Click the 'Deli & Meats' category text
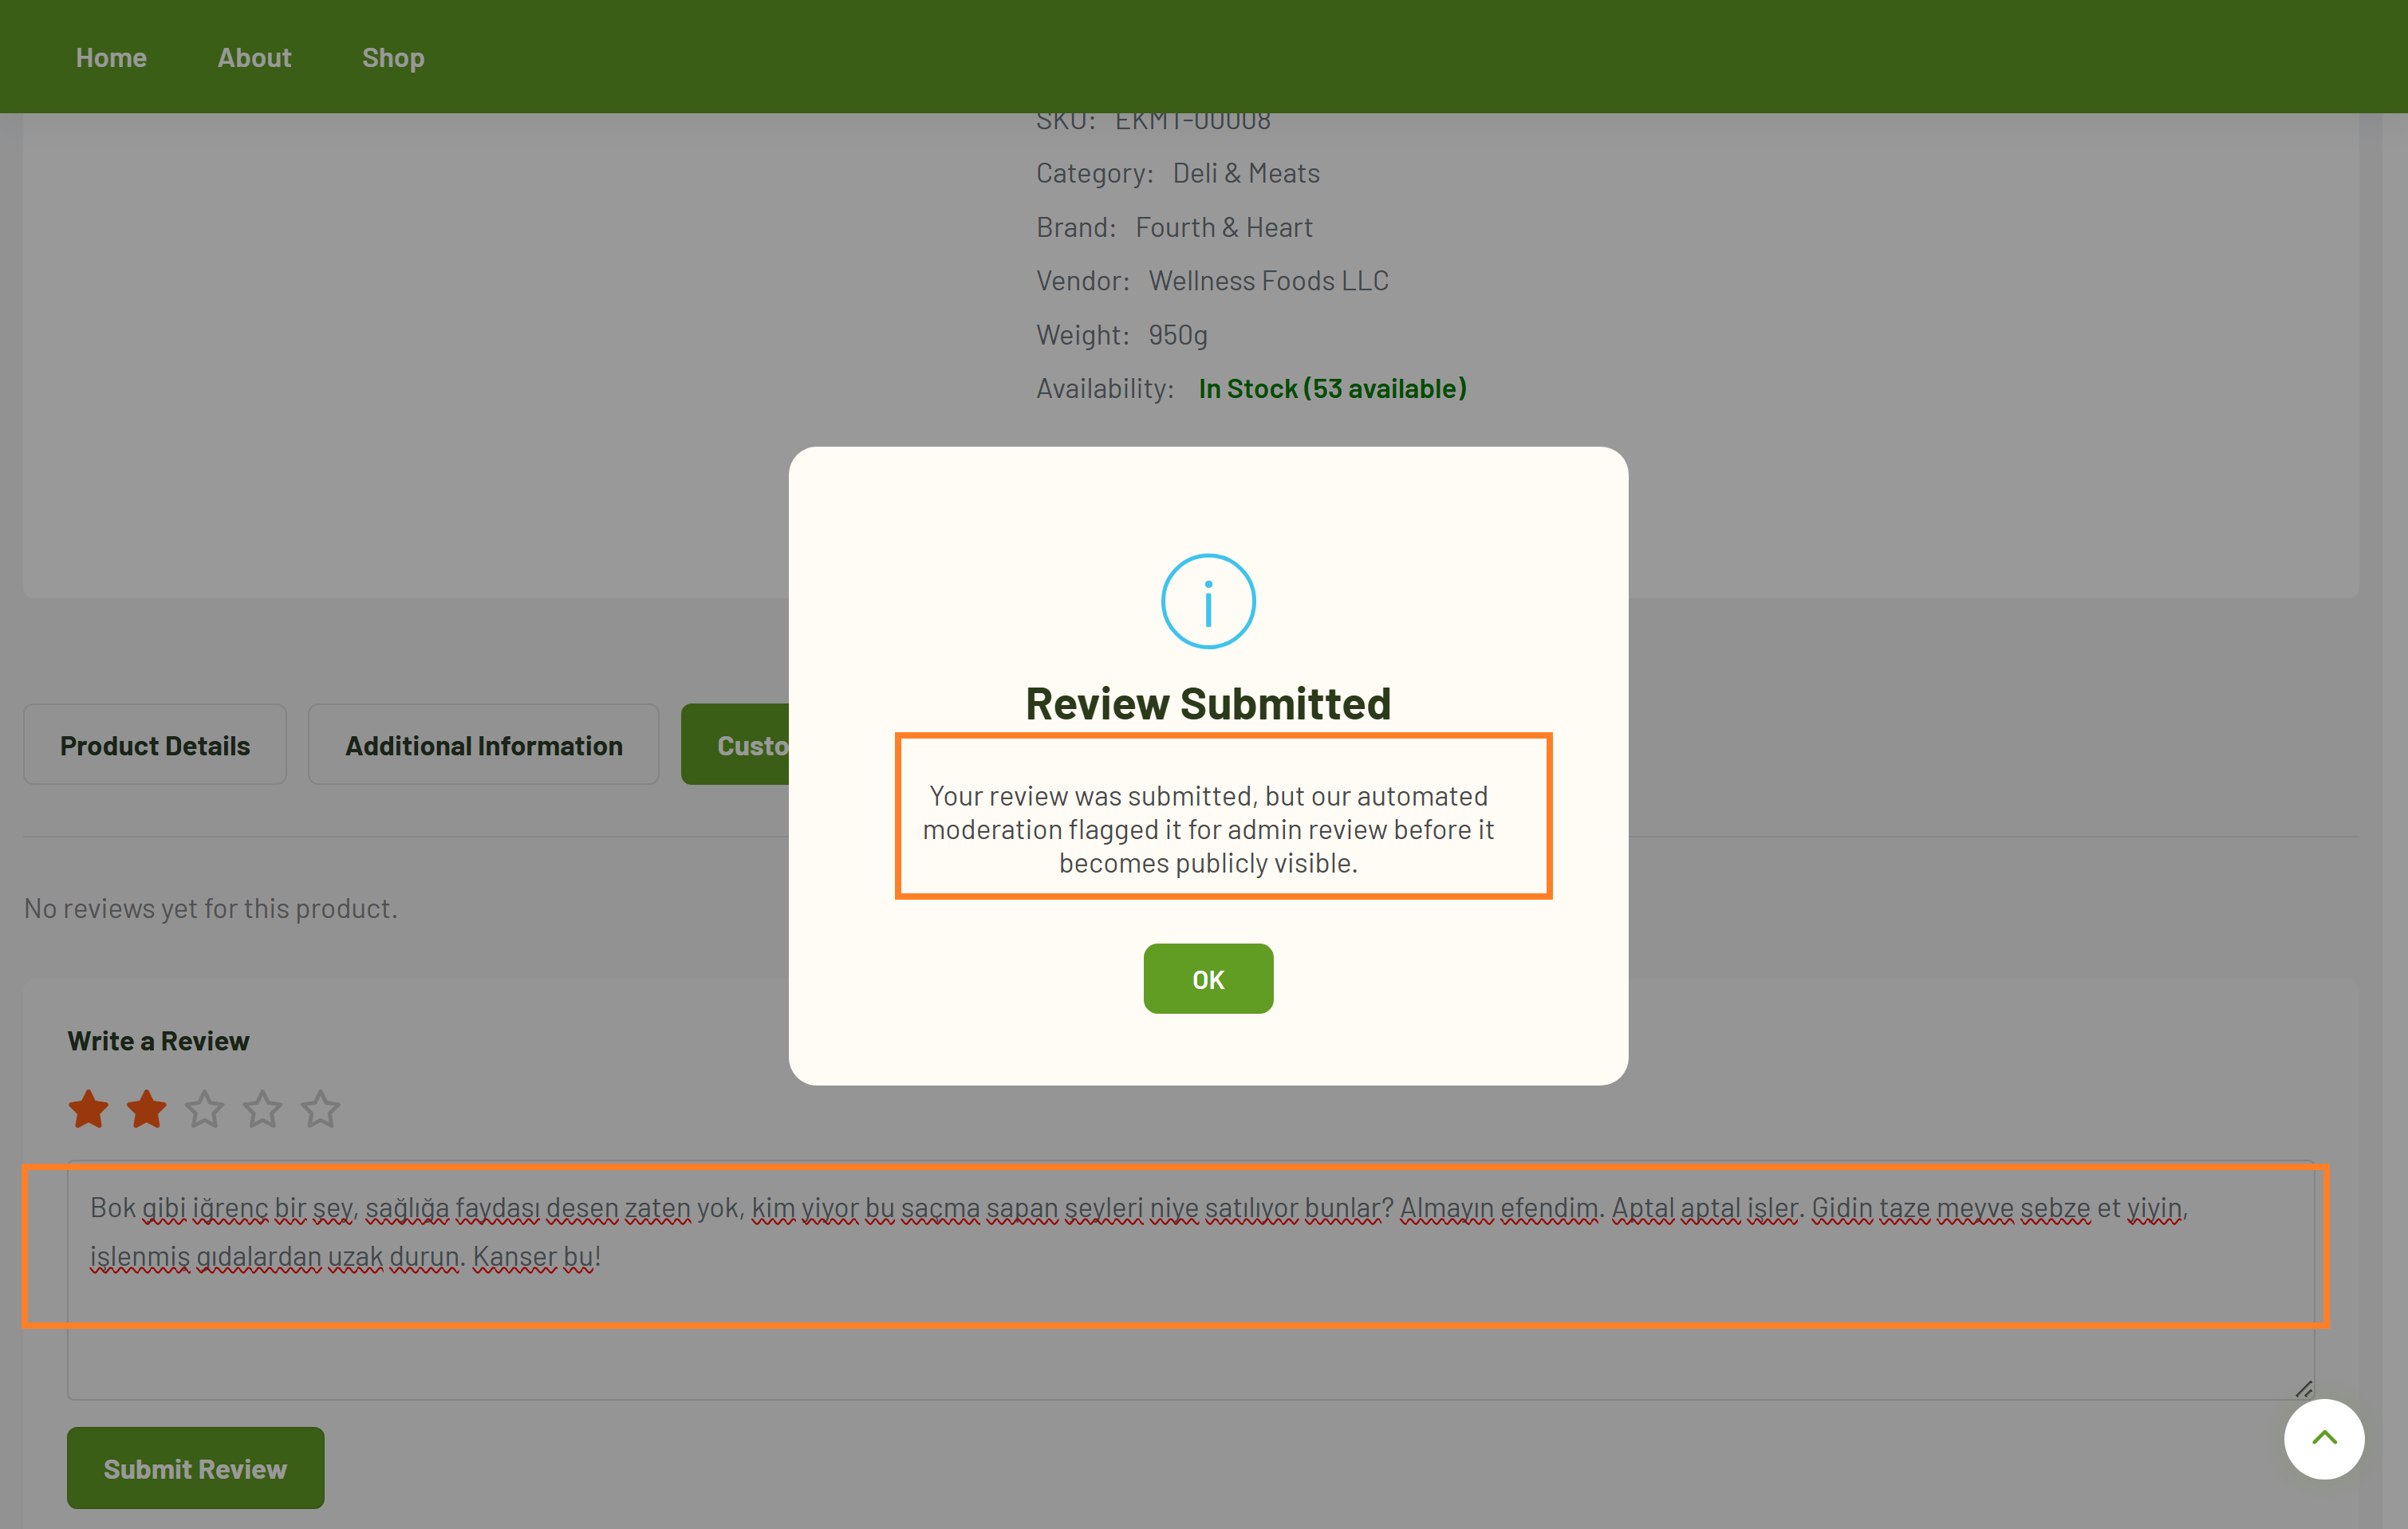2408x1529 pixels. click(x=1246, y=173)
